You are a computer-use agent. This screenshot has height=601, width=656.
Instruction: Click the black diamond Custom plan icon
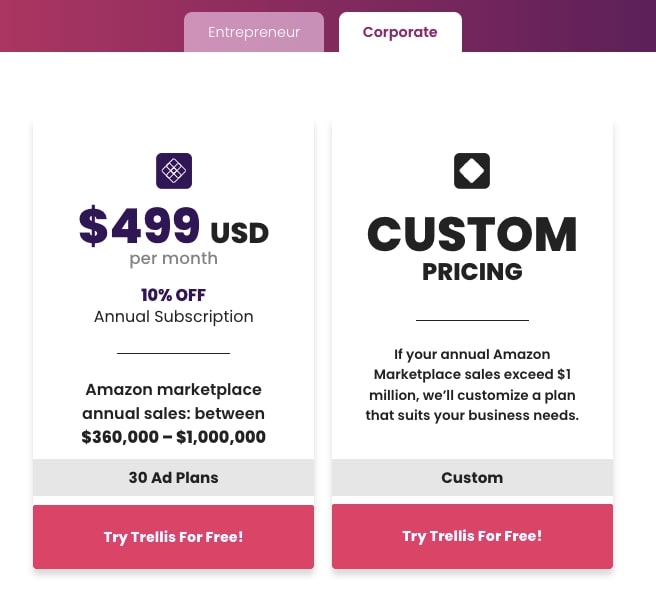pos(472,171)
